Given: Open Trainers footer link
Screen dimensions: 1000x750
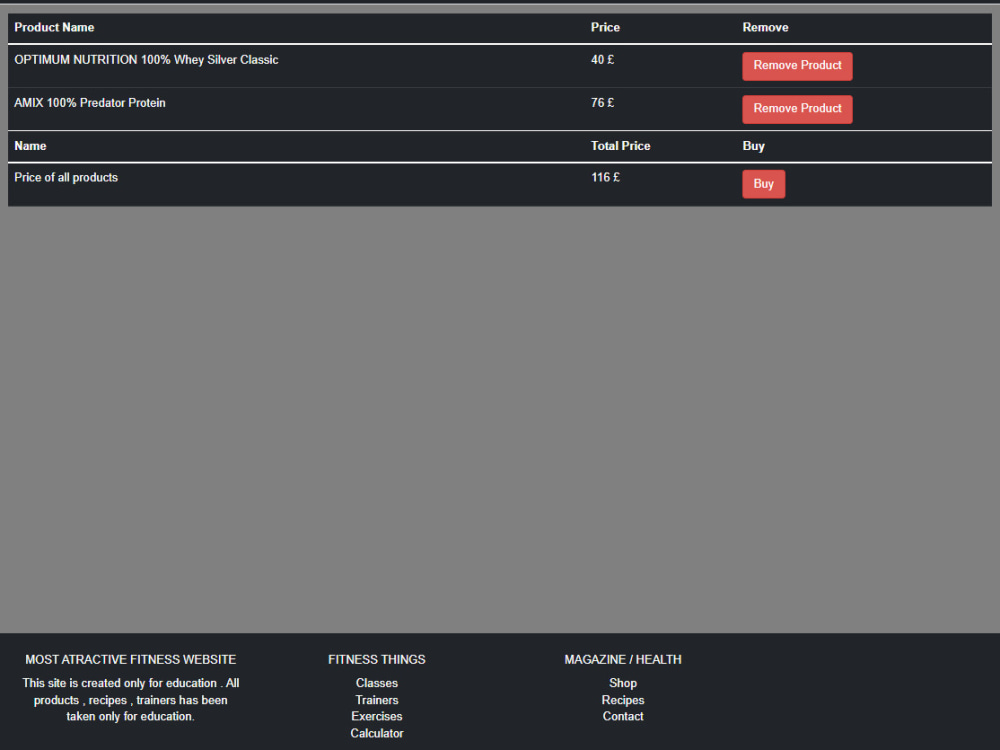Looking at the screenshot, I should pos(376,700).
